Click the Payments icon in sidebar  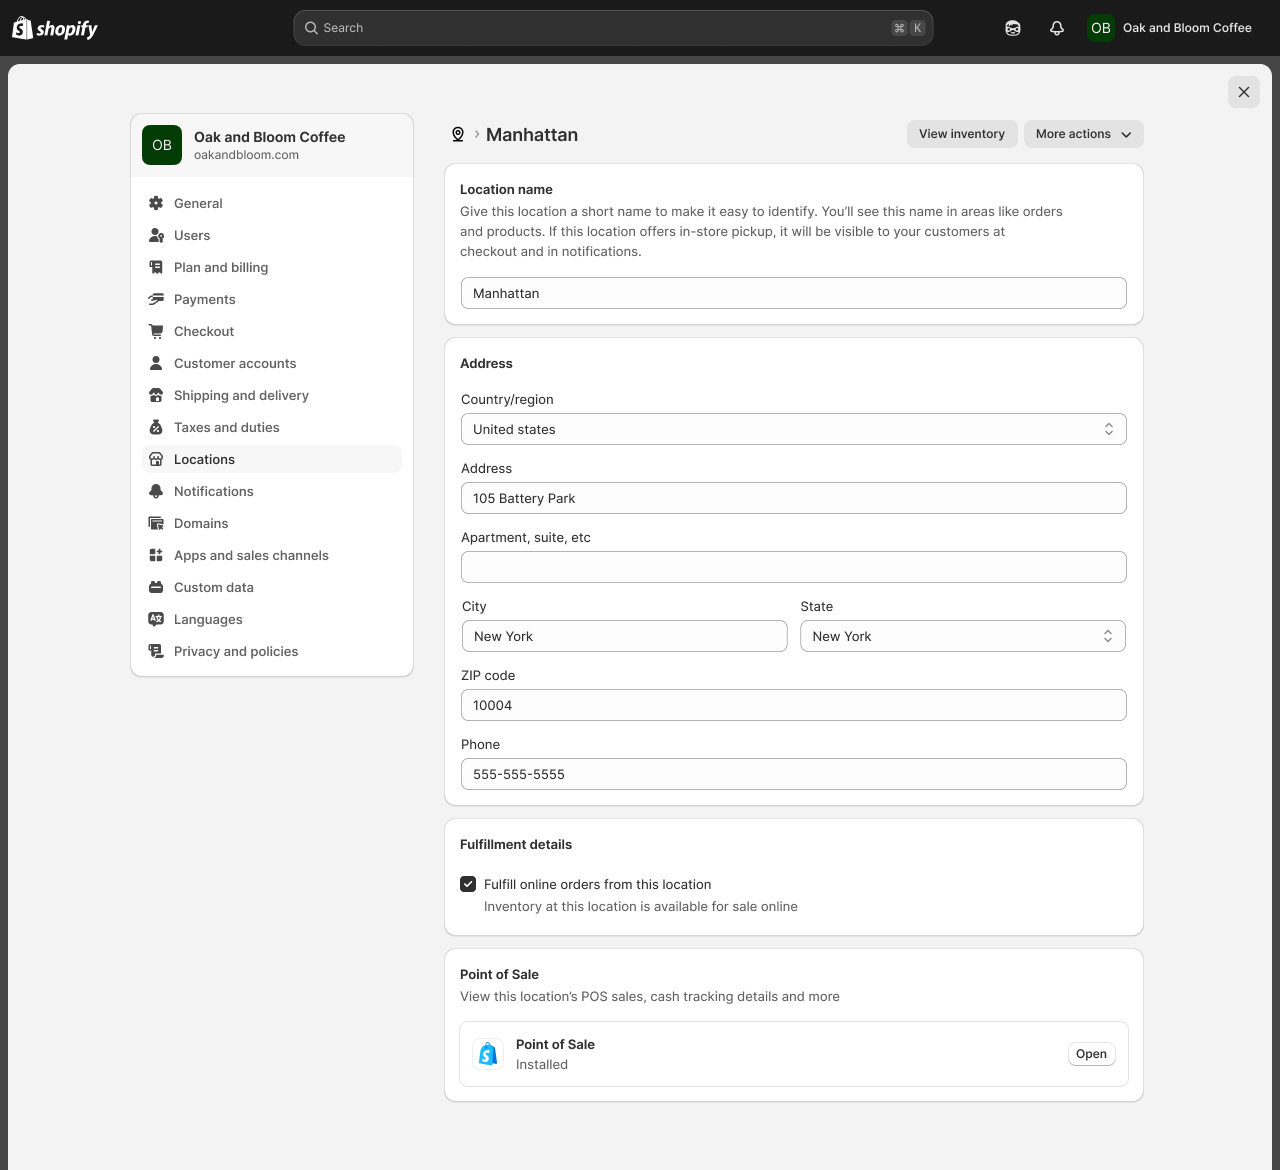tap(156, 299)
